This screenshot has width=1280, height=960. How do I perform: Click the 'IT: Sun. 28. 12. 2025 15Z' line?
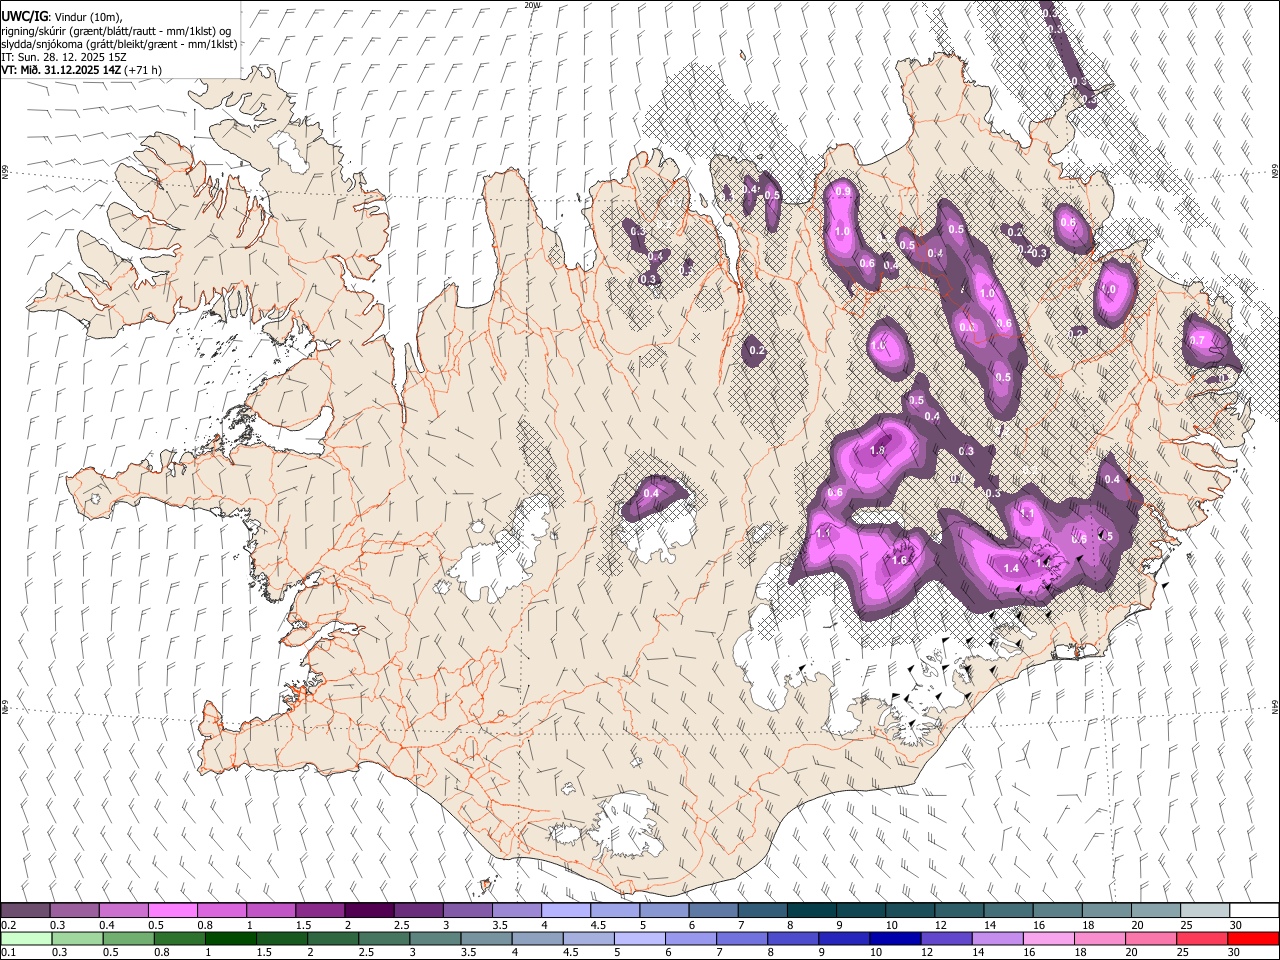pos(64,57)
